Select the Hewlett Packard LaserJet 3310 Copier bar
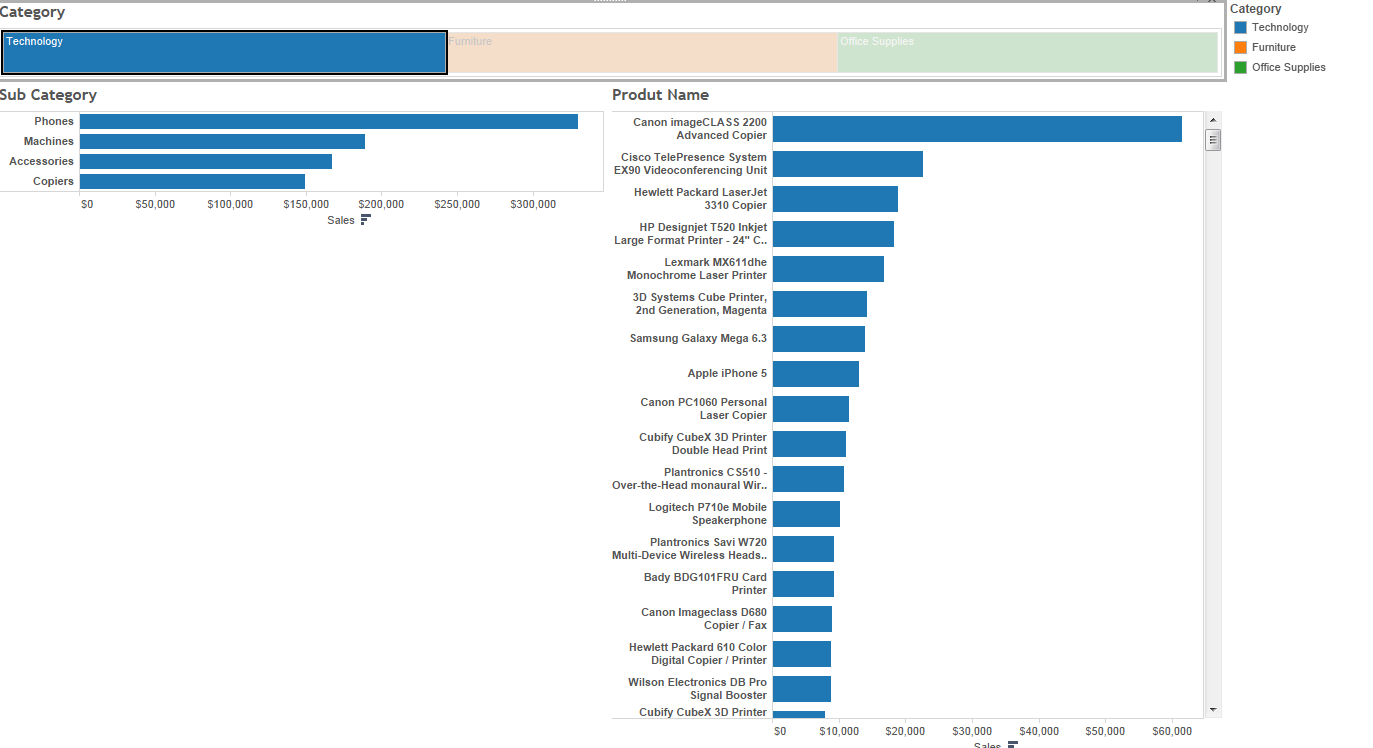The width and height of the screenshot is (1373, 748). click(x=835, y=199)
